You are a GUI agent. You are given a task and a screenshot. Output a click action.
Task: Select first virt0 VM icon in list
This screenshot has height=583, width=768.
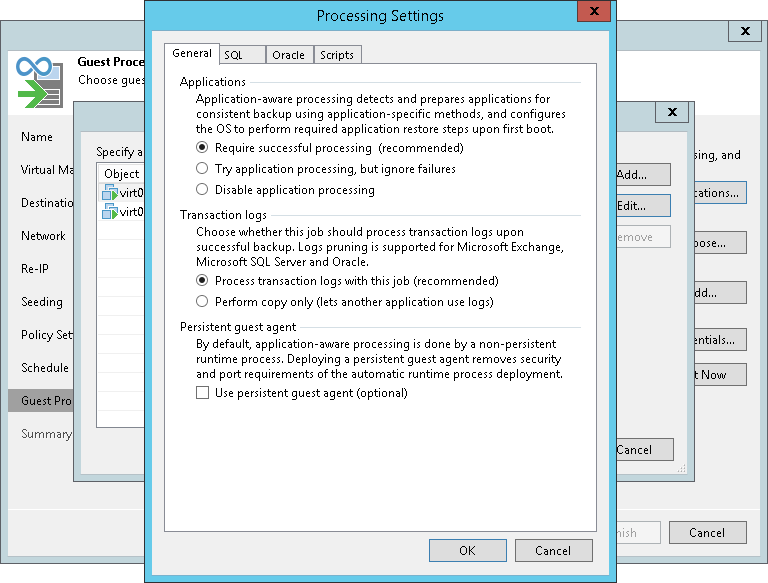[110, 193]
